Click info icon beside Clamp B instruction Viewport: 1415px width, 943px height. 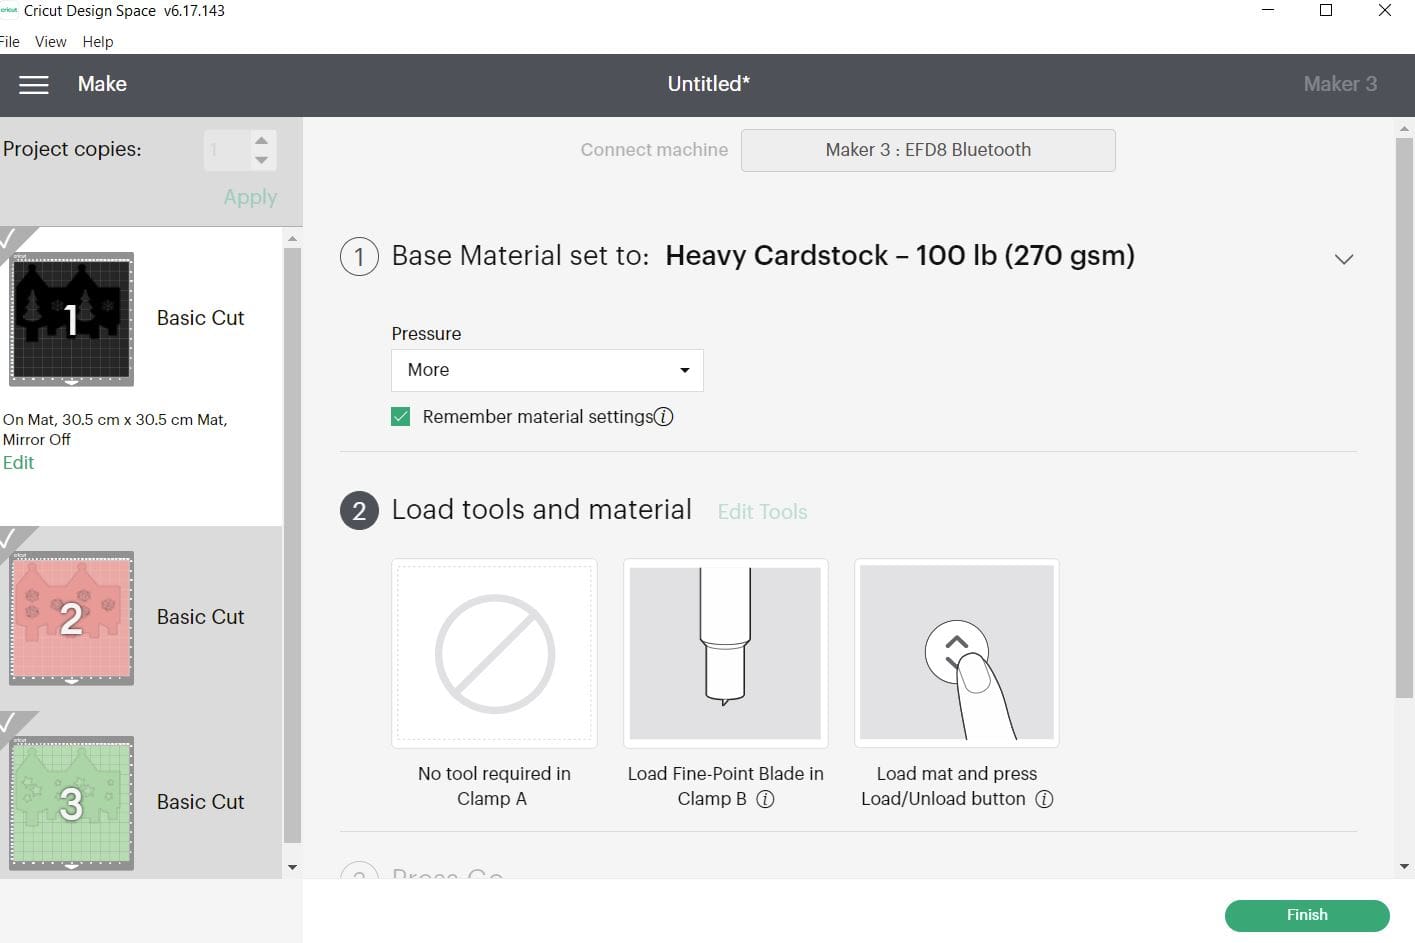click(765, 799)
